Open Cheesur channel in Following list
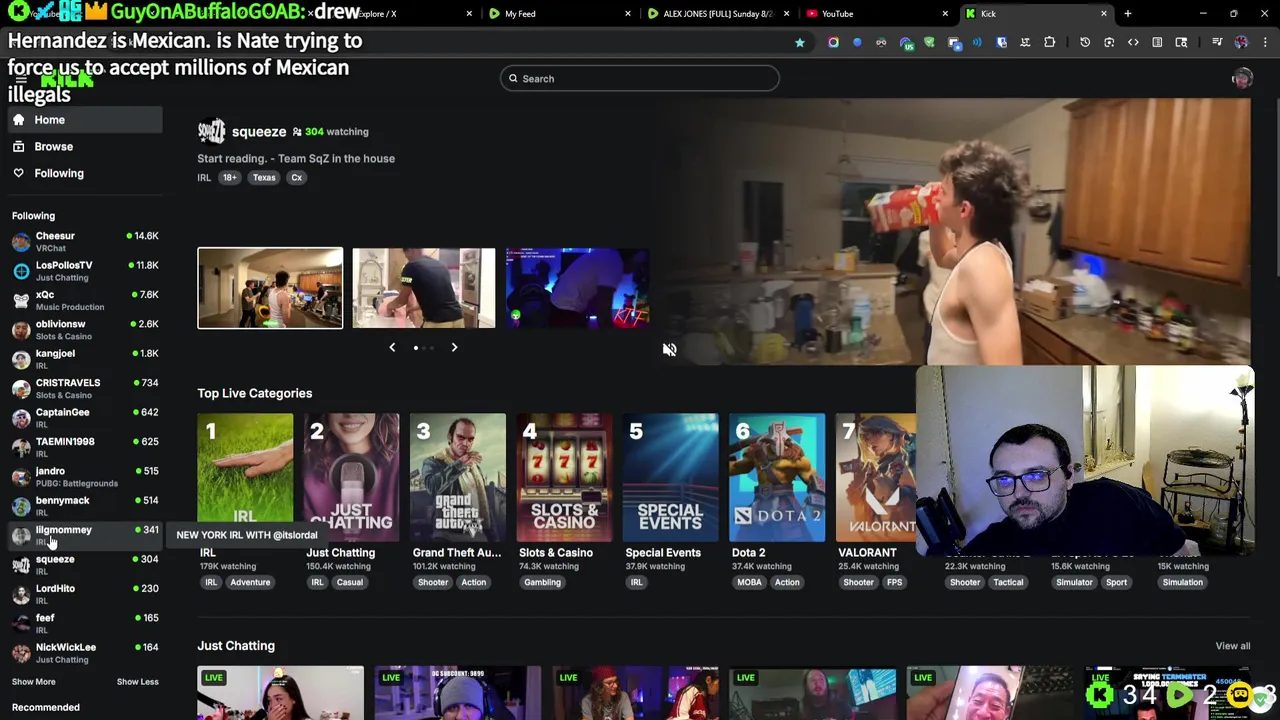Viewport: 1280px width, 720px height. pos(85,241)
